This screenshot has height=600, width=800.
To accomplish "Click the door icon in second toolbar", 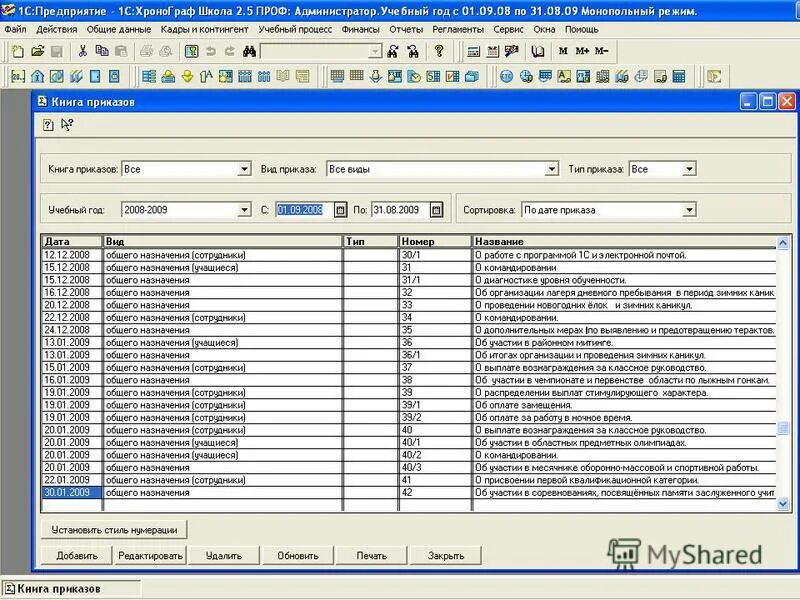I will point(95,77).
